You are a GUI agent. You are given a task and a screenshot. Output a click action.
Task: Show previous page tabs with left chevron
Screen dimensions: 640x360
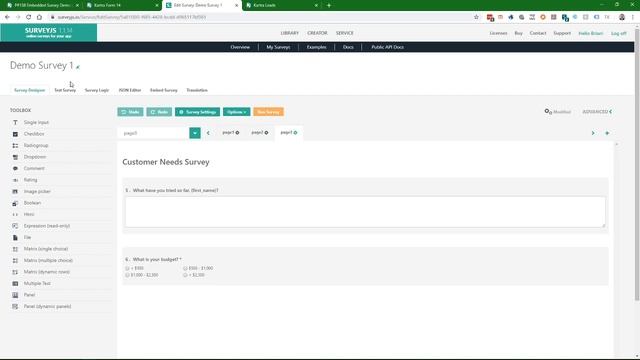(208, 133)
